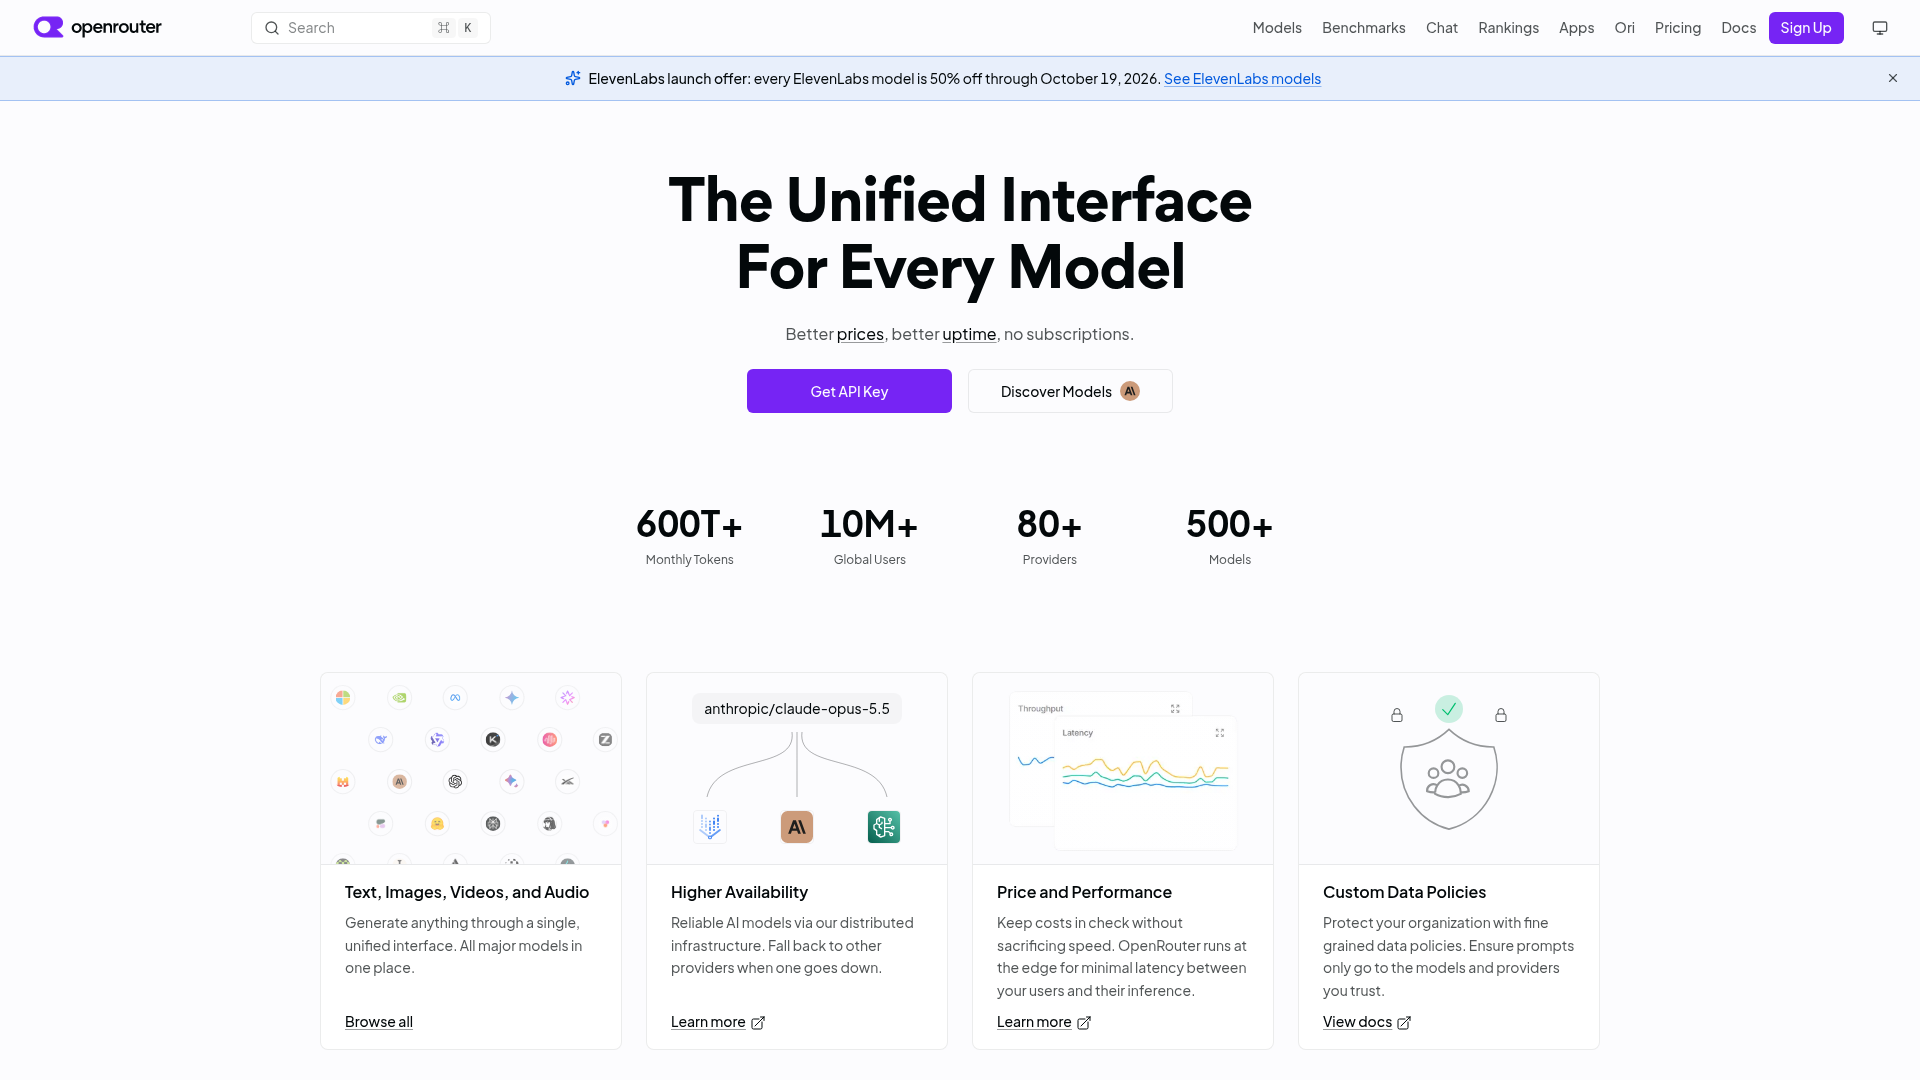Toggle the display theme monitor icon
This screenshot has width=1920, height=1080.
tap(1880, 28)
